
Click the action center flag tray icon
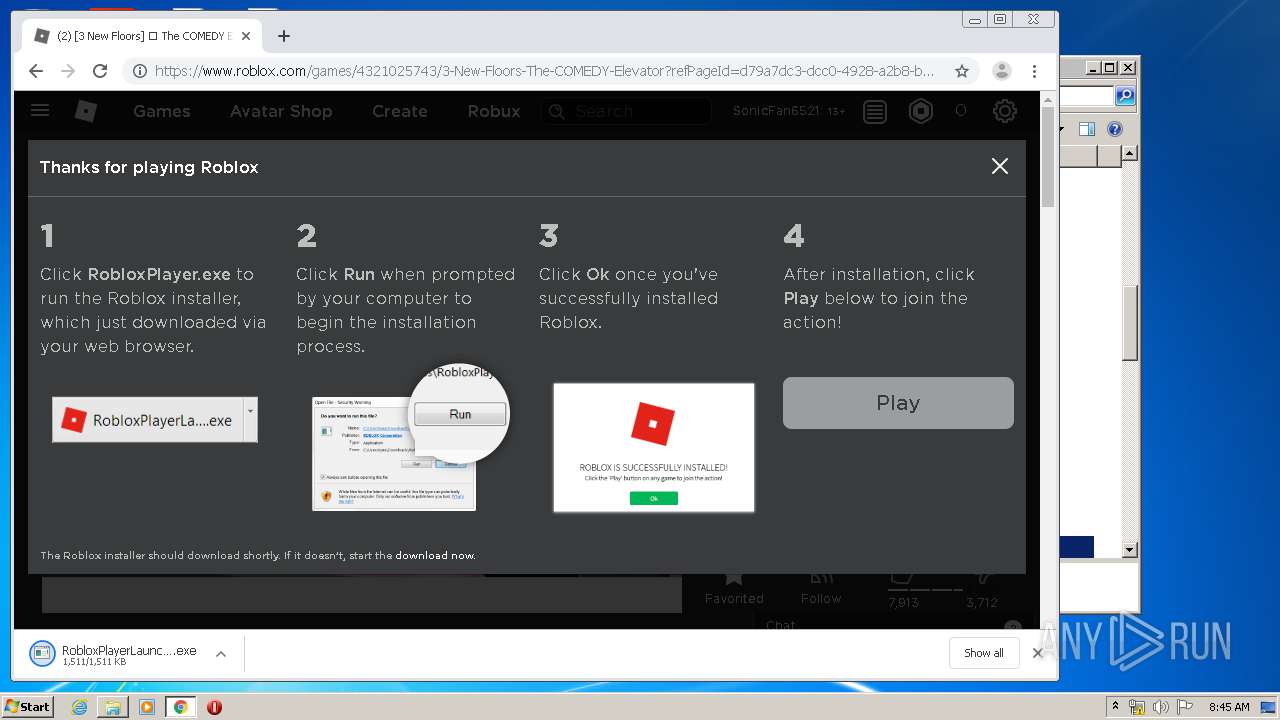pyautogui.click(x=1186, y=707)
